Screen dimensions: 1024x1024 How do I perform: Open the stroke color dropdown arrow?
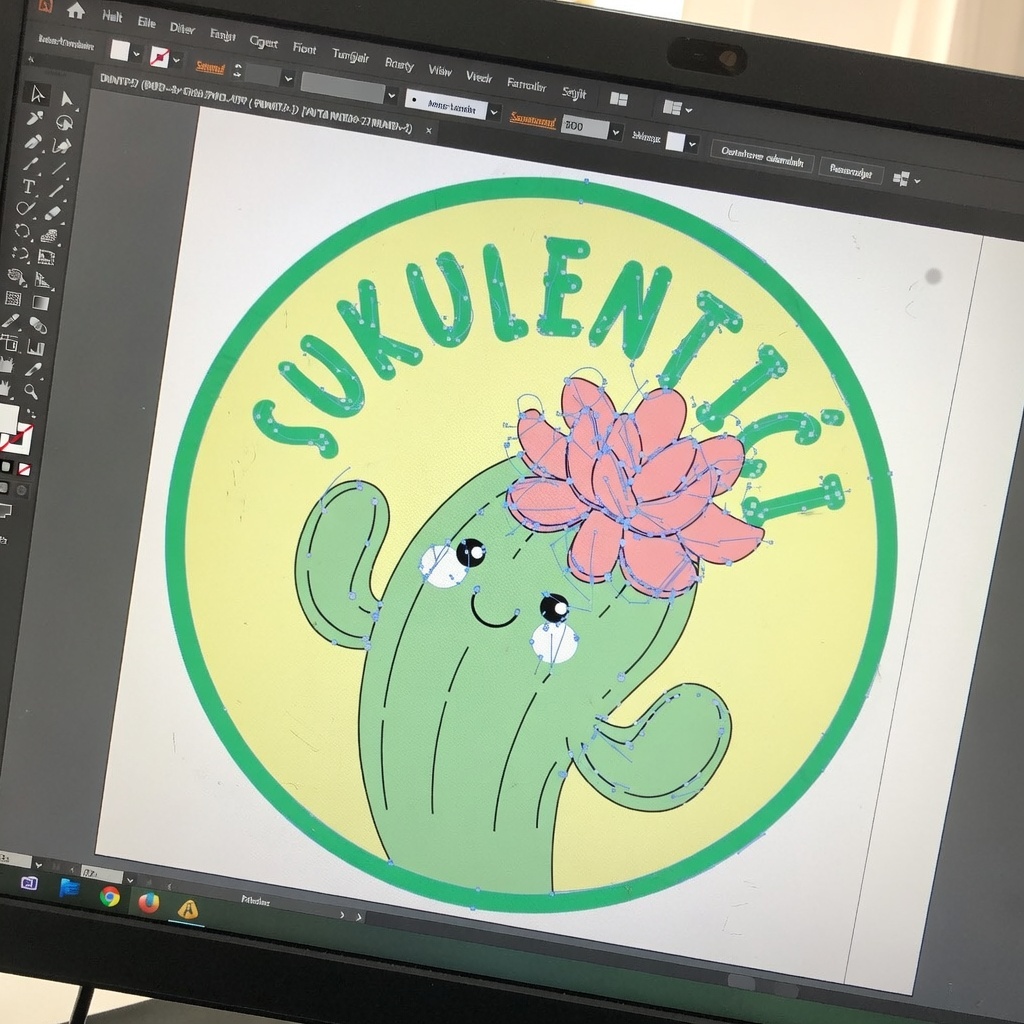coord(177,60)
